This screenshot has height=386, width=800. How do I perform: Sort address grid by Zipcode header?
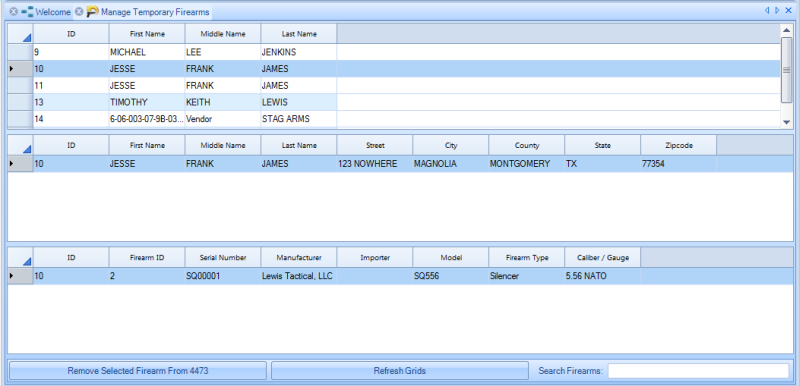679,145
